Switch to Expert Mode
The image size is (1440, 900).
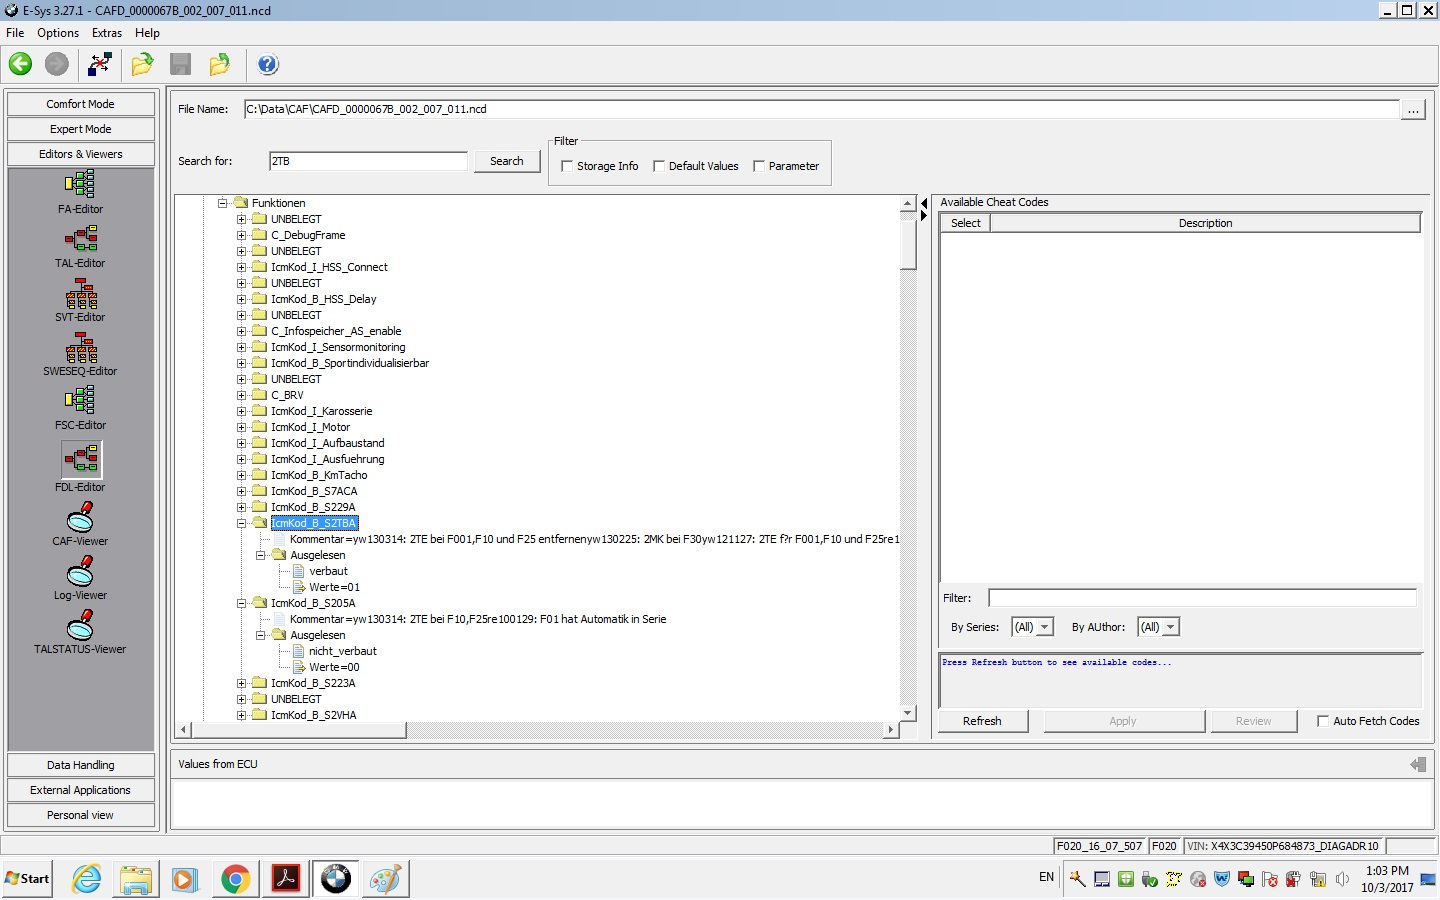81,129
